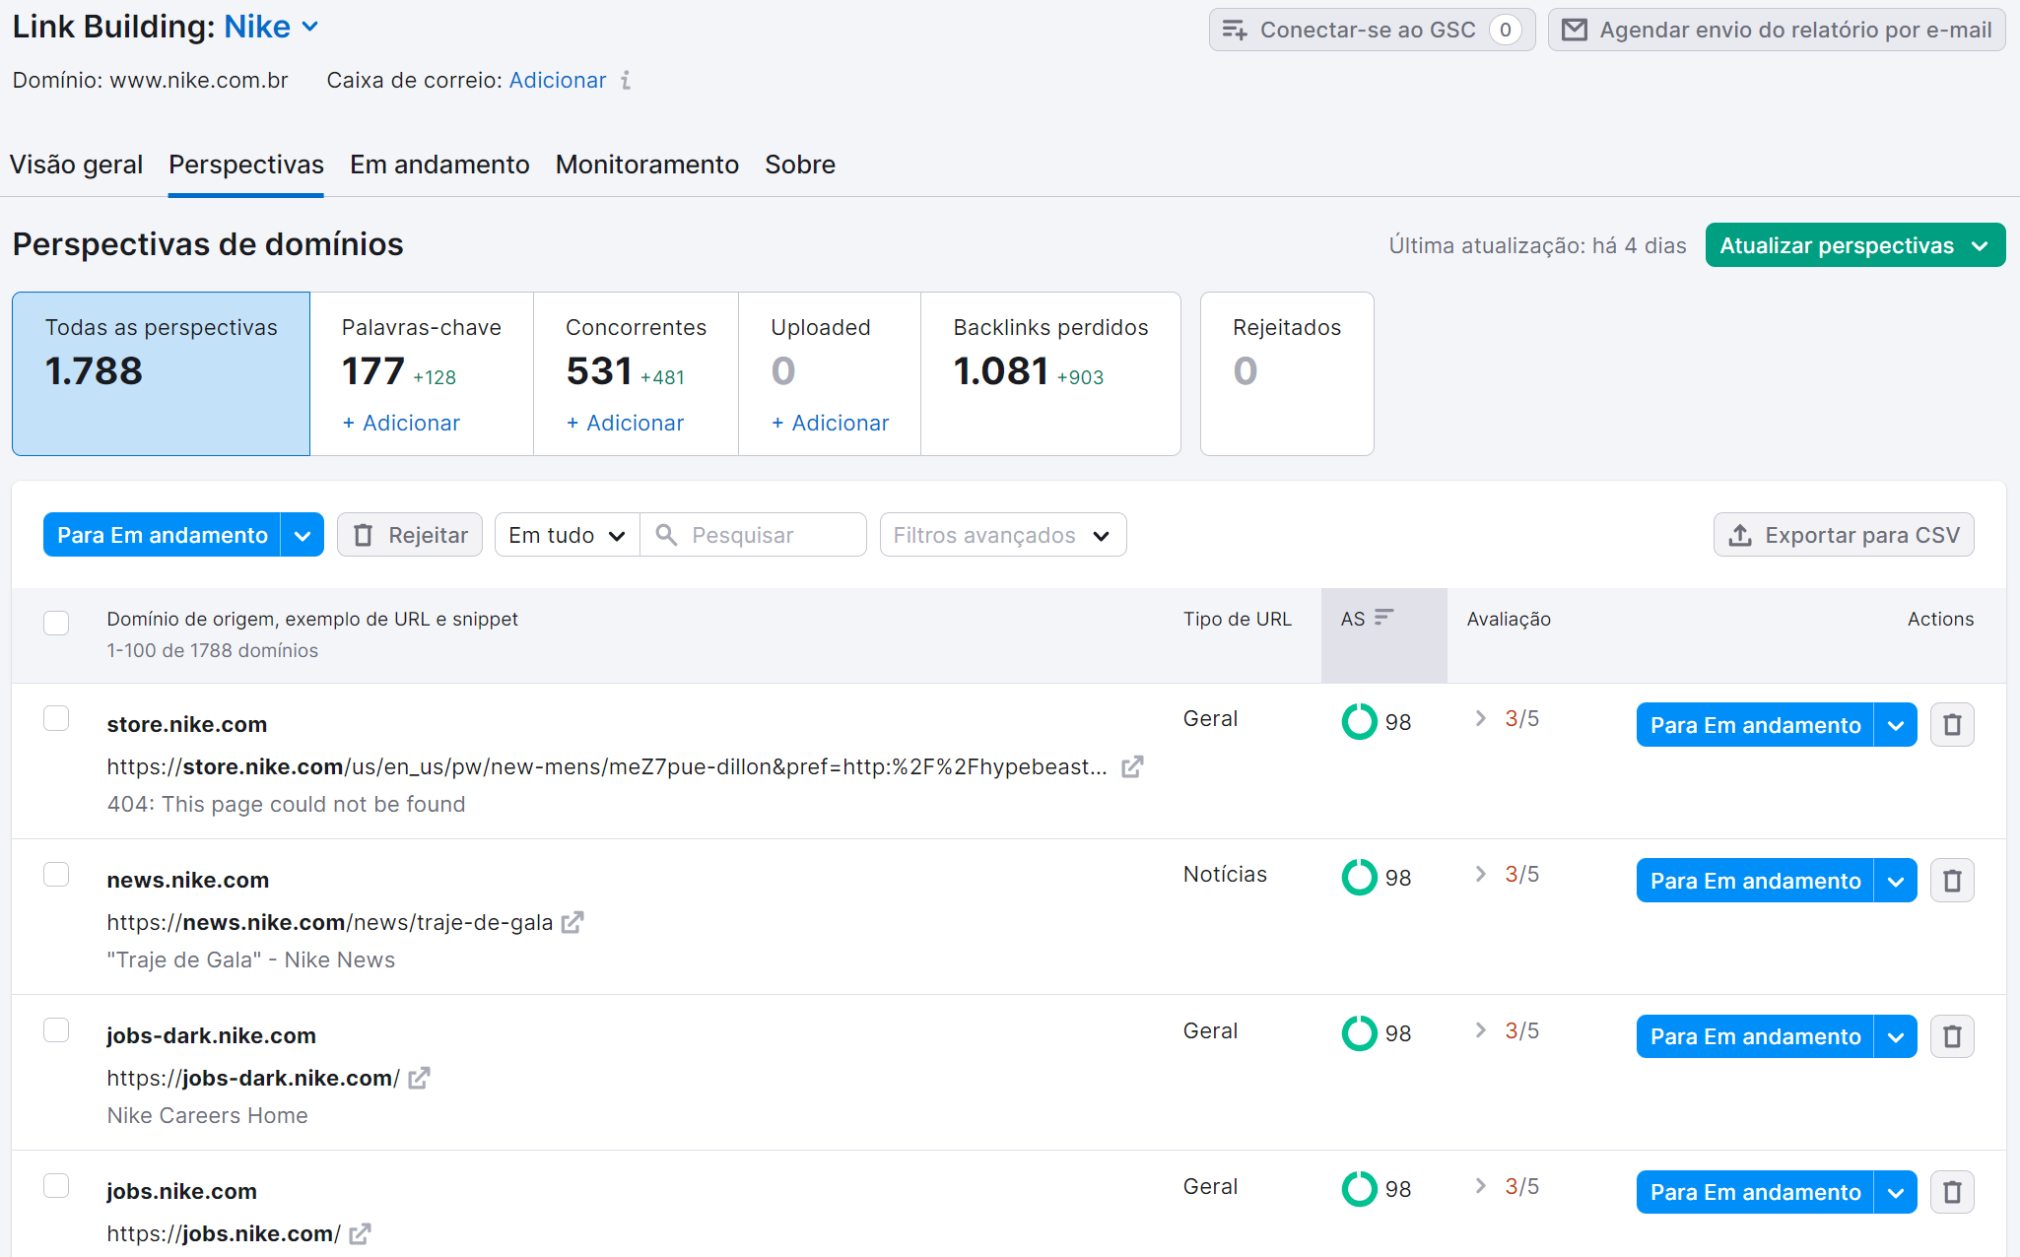The image size is (2020, 1257).
Task: Click the AS column sort icon
Action: click(x=1384, y=618)
